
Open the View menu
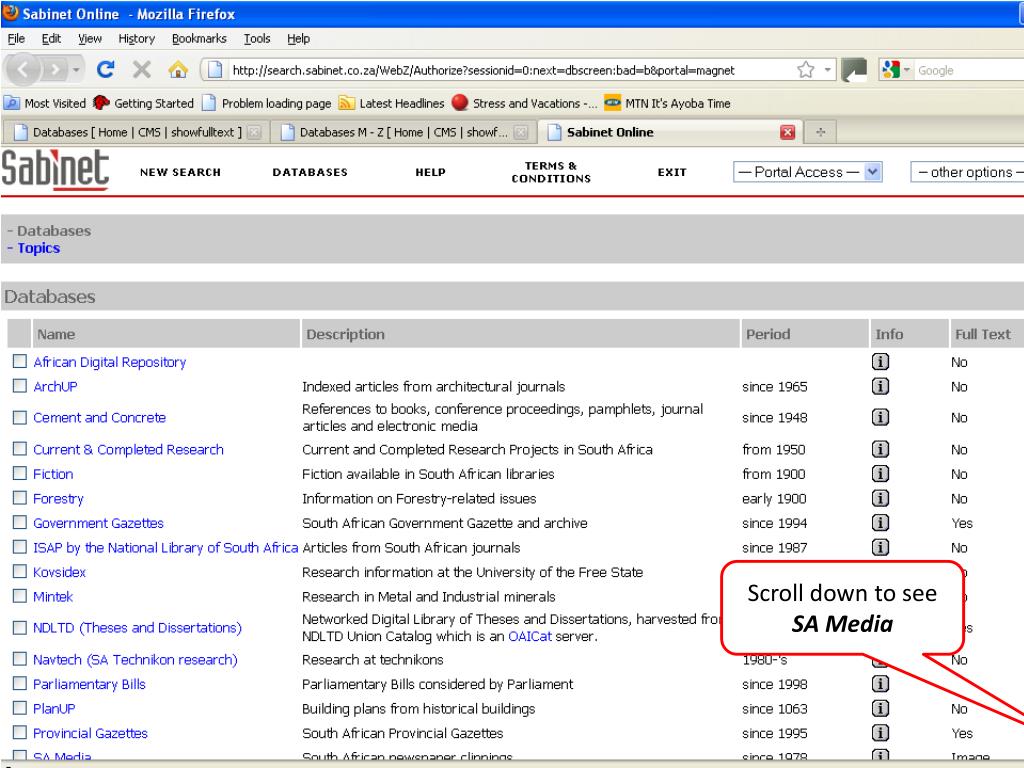point(90,39)
